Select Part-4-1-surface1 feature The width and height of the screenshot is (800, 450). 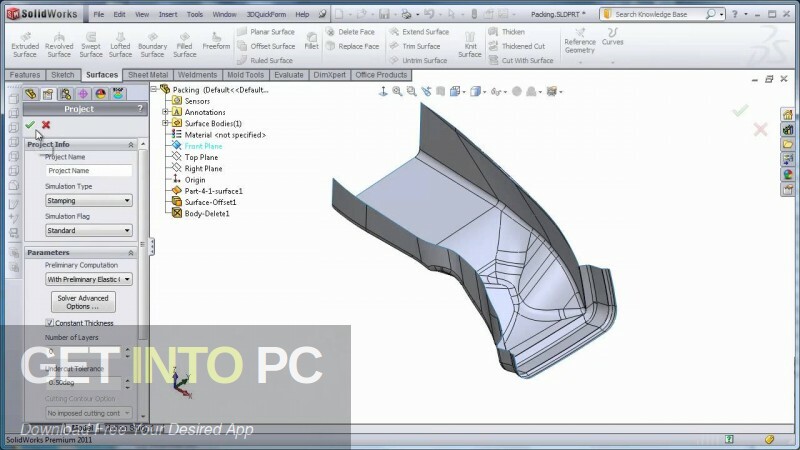click(x=213, y=191)
